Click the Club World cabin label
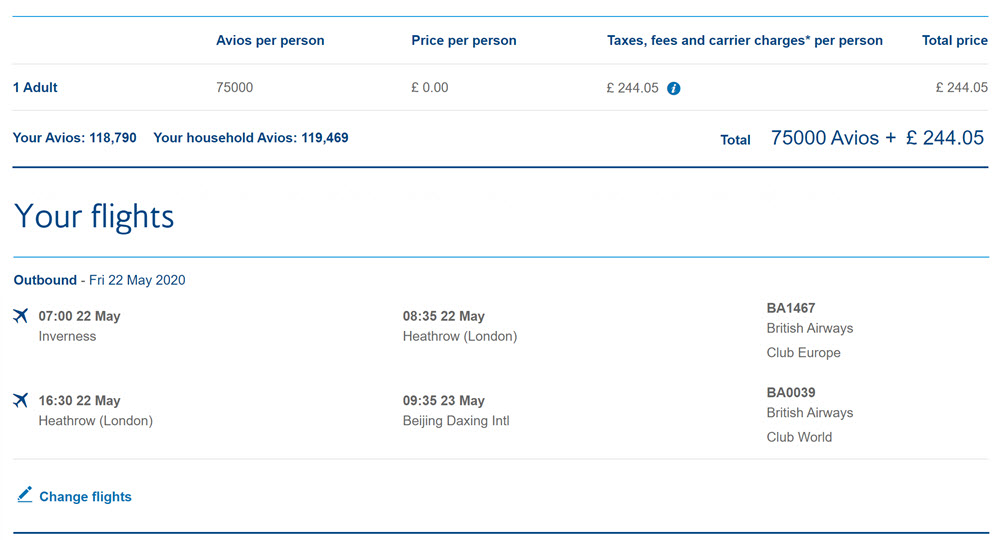The height and width of the screenshot is (540, 1000). 799,437
